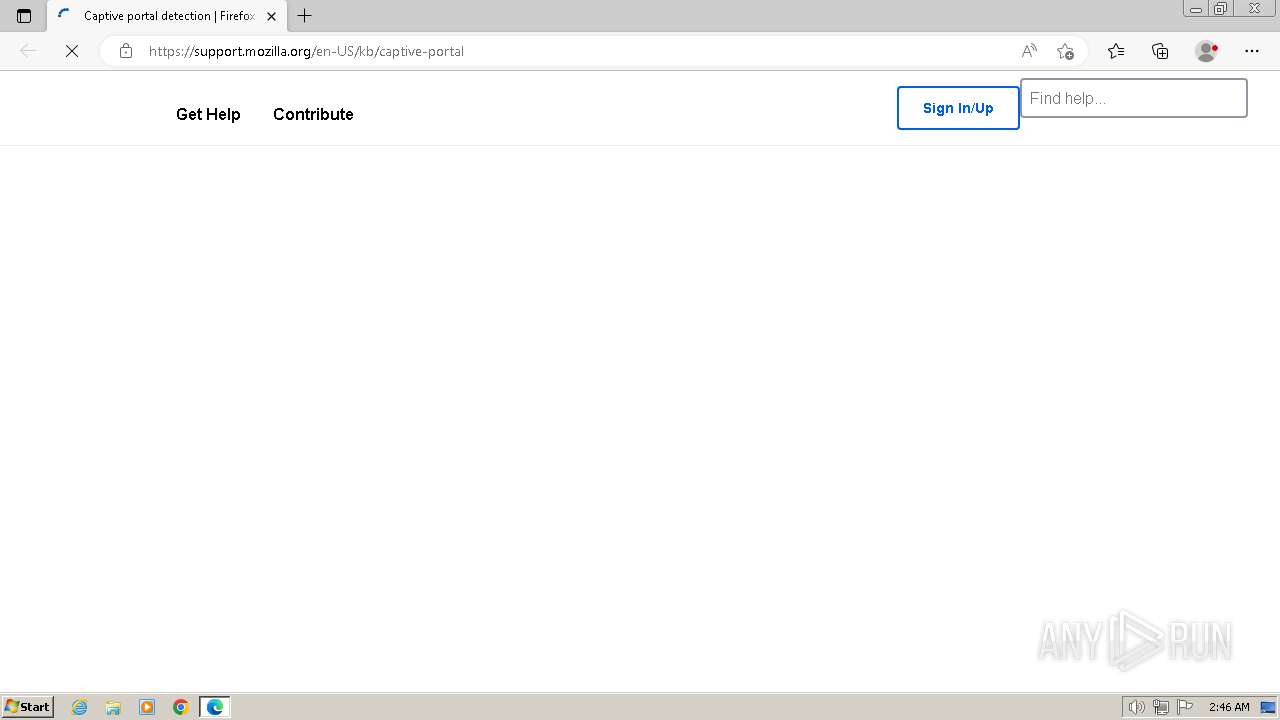
Task: Add this page to favorites
Action: pos(1065,51)
